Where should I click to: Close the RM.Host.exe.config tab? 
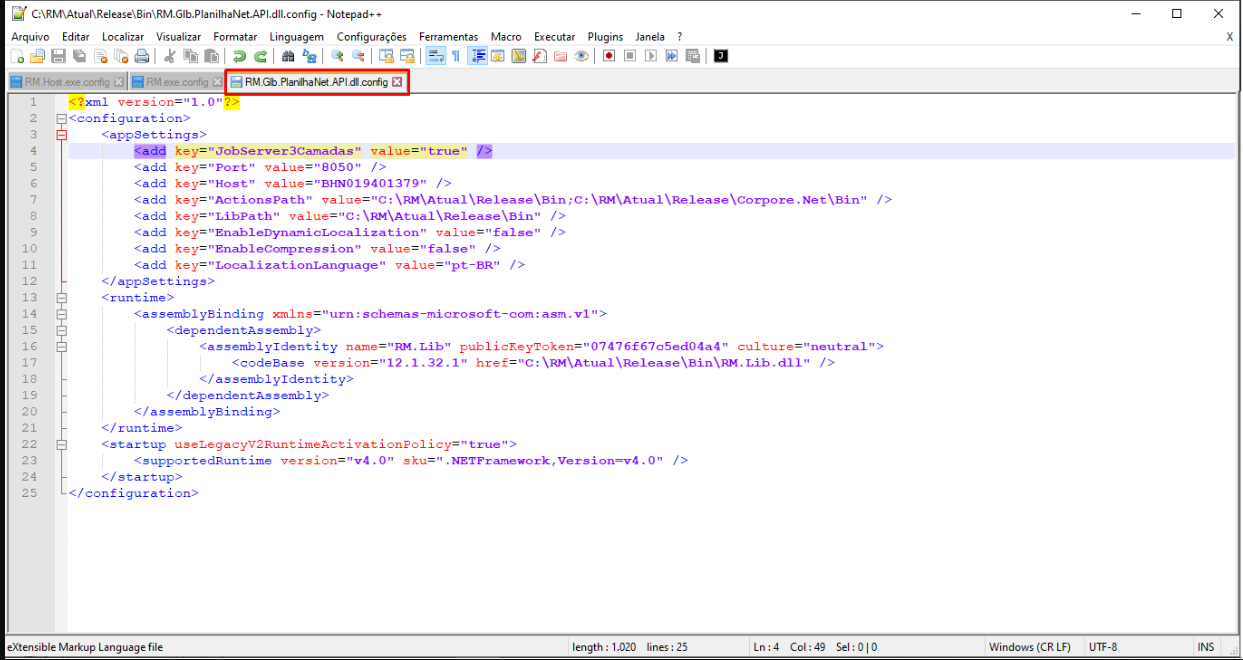[119, 82]
